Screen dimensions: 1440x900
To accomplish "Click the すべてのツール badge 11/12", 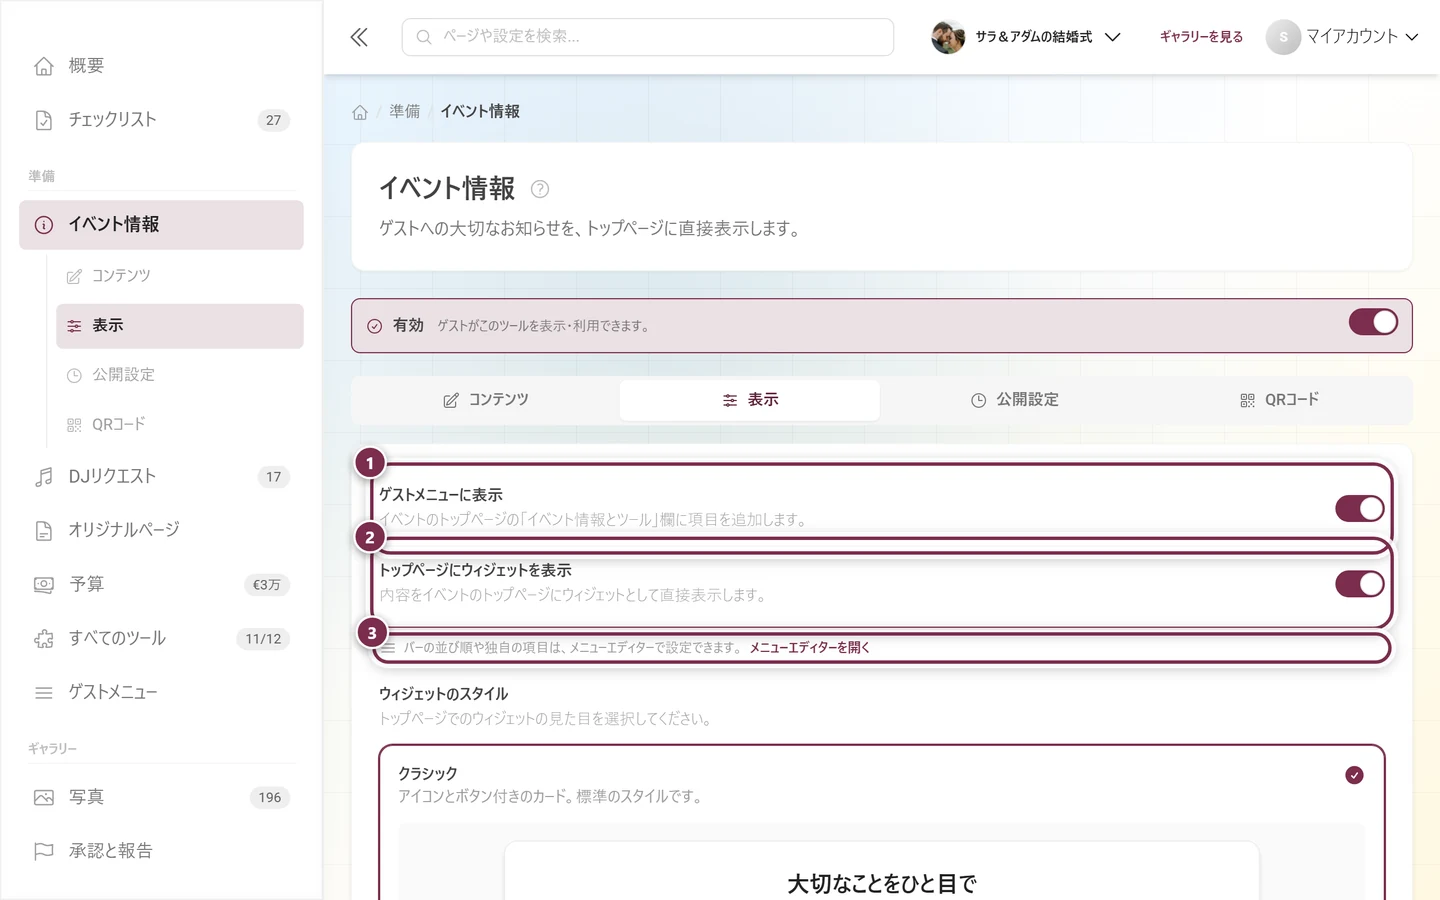I will point(263,638).
